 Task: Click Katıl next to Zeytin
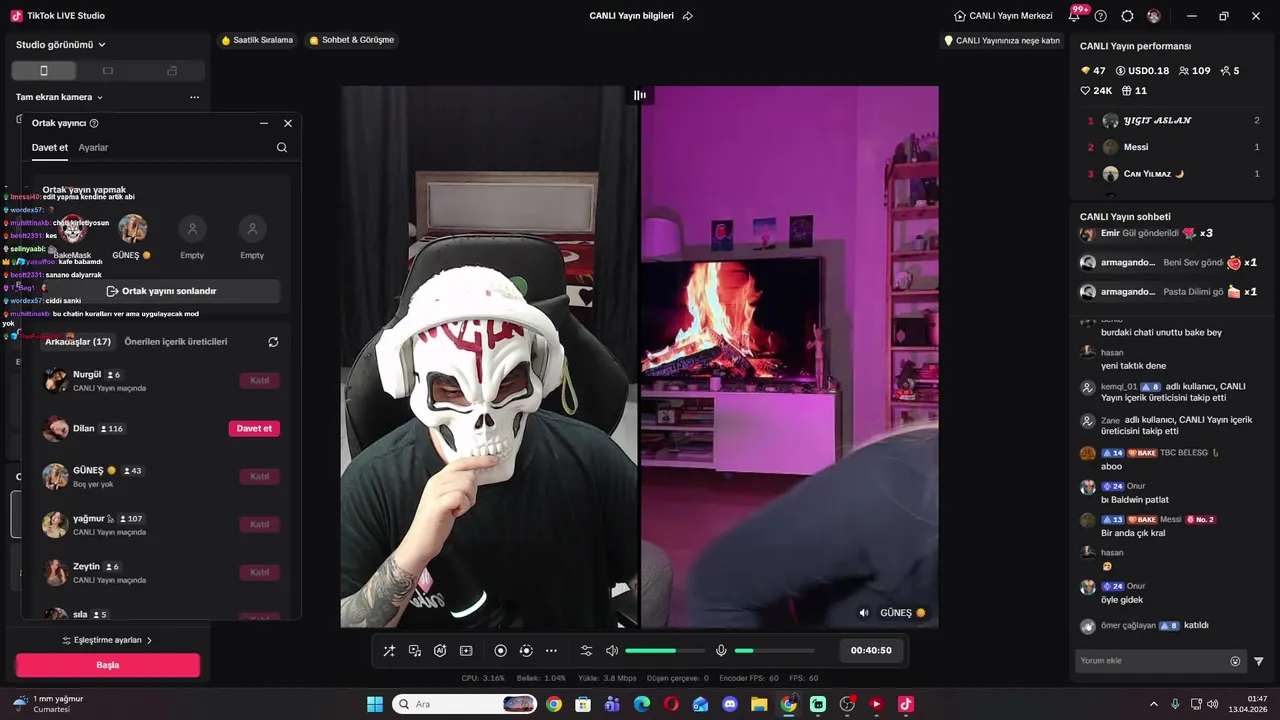pyautogui.click(x=259, y=572)
